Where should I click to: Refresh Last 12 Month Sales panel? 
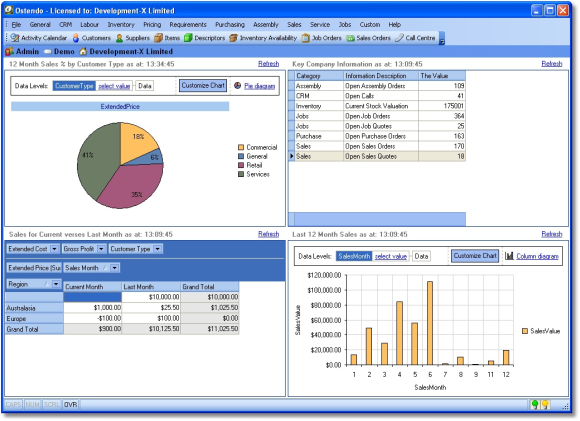pos(552,234)
